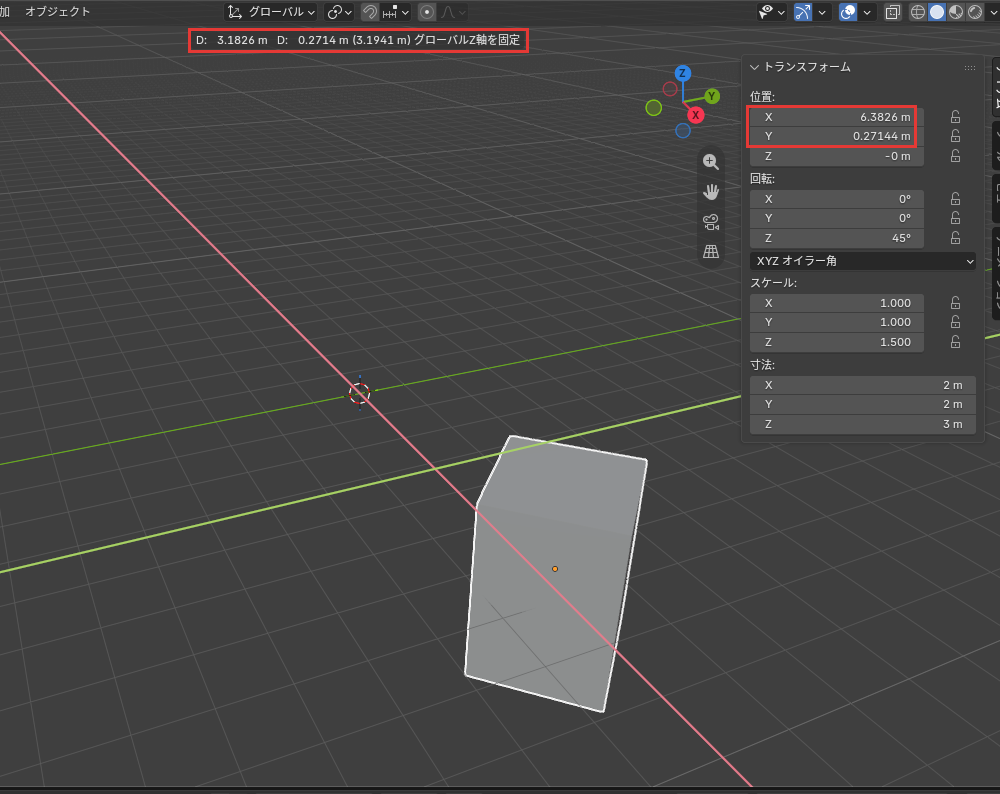This screenshot has width=1000, height=794.
Task: Toggle lock for scale Y
Action: (x=955, y=322)
